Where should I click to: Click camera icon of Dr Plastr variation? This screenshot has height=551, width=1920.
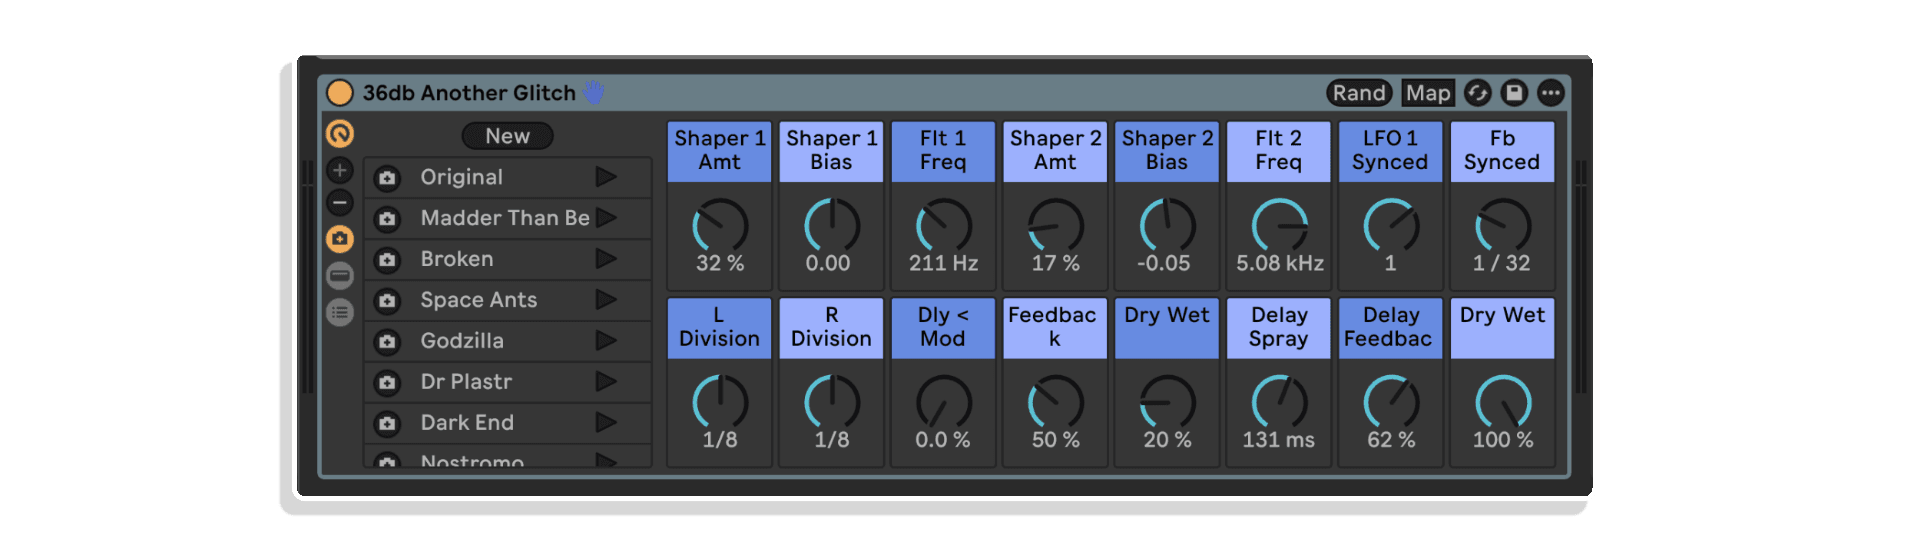(x=387, y=383)
